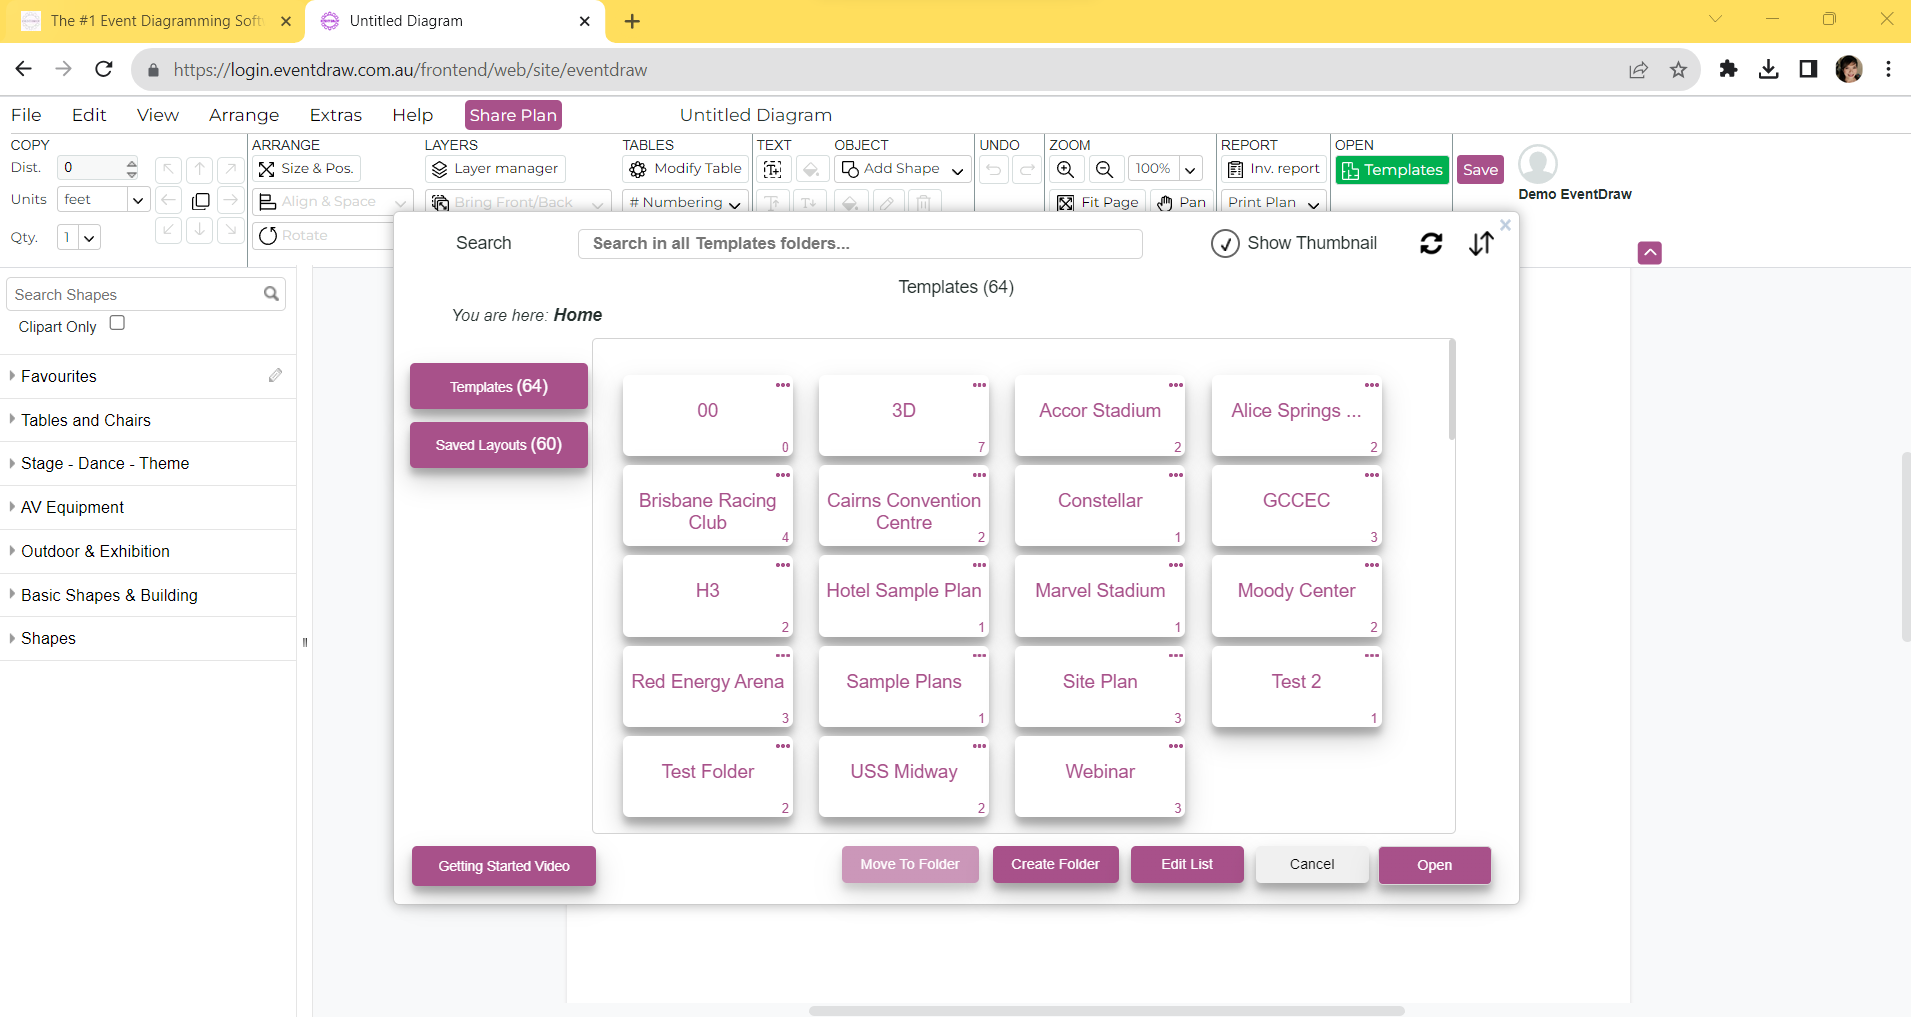Increment the Dist value with the stepper
The width and height of the screenshot is (1911, 1017).
tap(132, 162)
